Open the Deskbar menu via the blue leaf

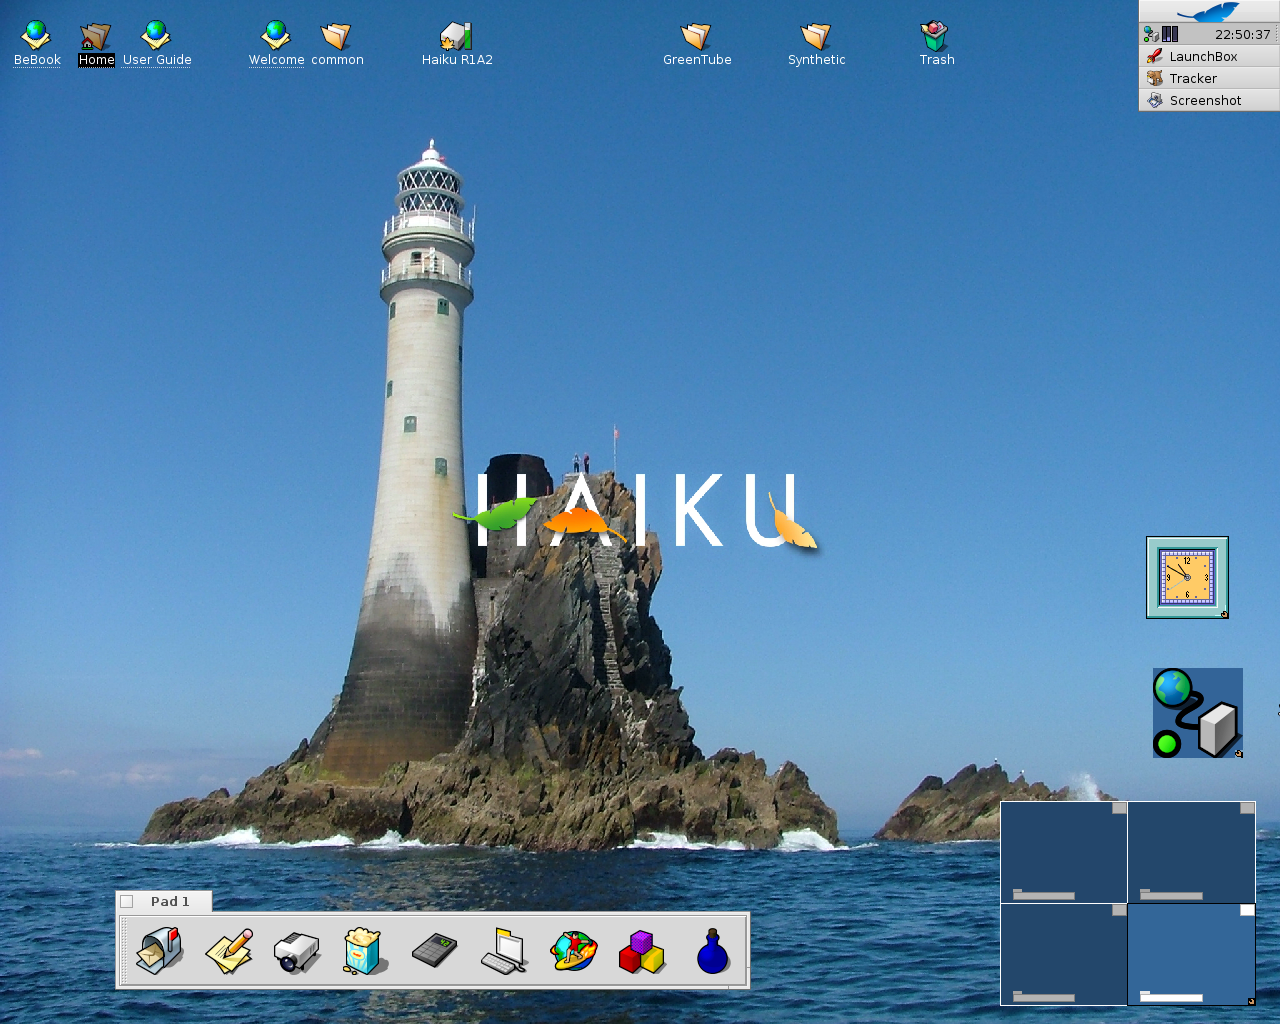click(1209, 12)
